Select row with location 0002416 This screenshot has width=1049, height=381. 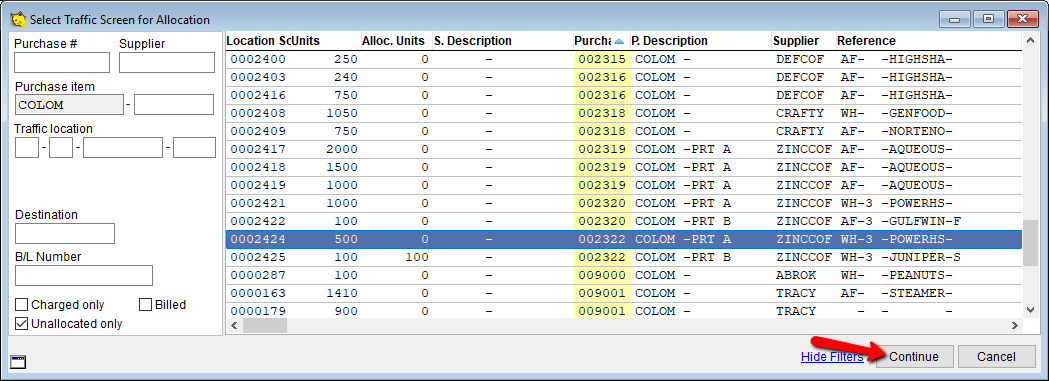pos(624,95)
